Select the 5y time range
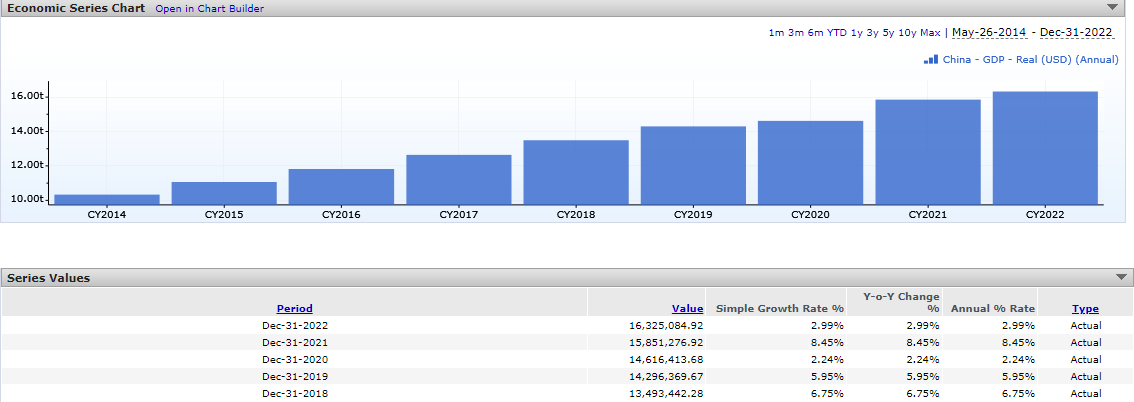This screenshot has height=402, width=1134. tap(888, 33)
